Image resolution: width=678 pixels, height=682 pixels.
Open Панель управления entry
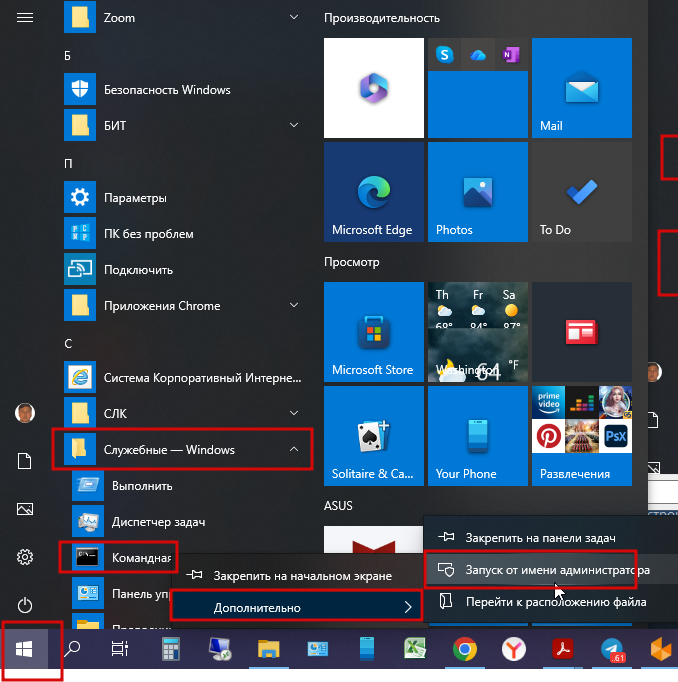click(122, 593)
